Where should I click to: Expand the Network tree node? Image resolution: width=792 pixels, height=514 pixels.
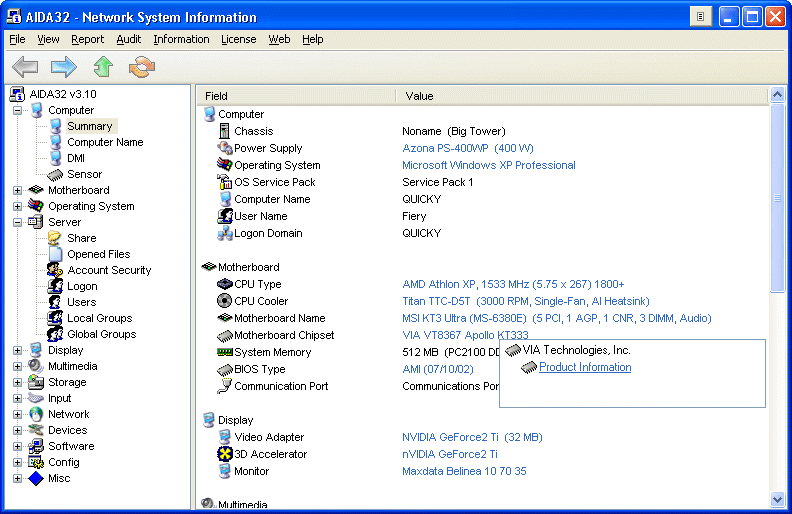[x=17, y=415]
